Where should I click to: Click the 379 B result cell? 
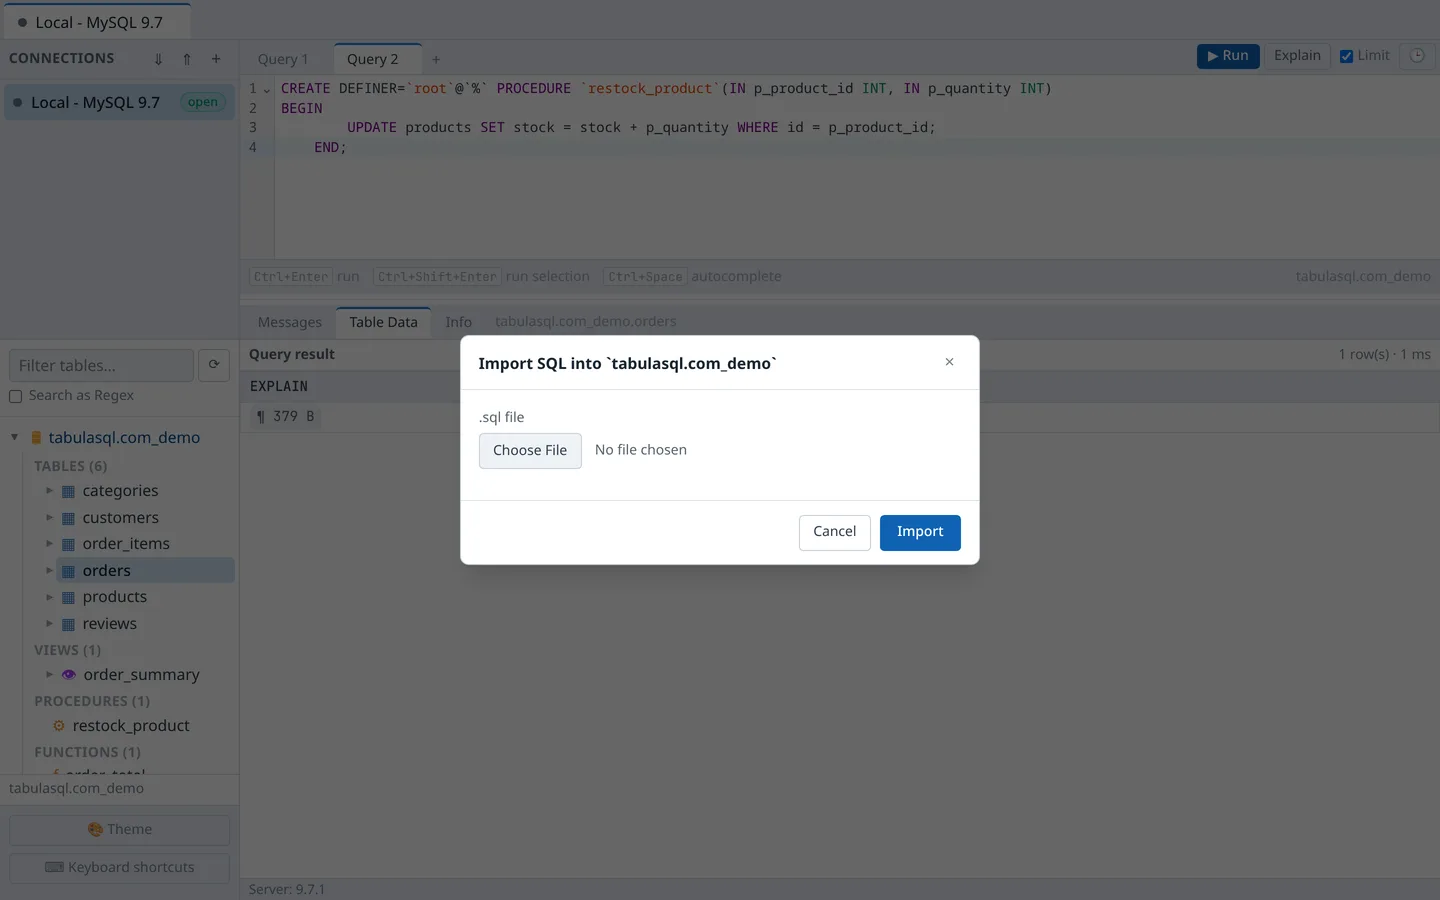coord(285,417)
